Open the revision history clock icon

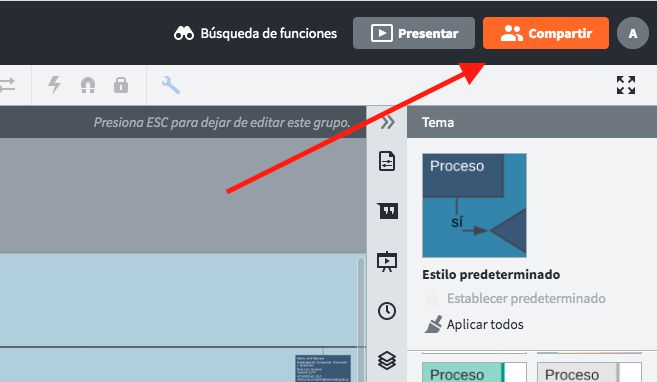pos(387,311)
